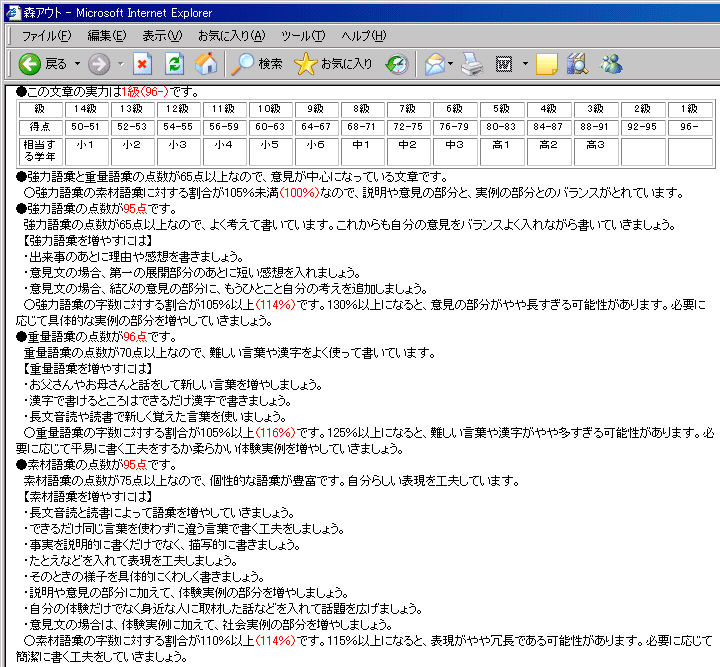Print the page with printer icon

472,64
